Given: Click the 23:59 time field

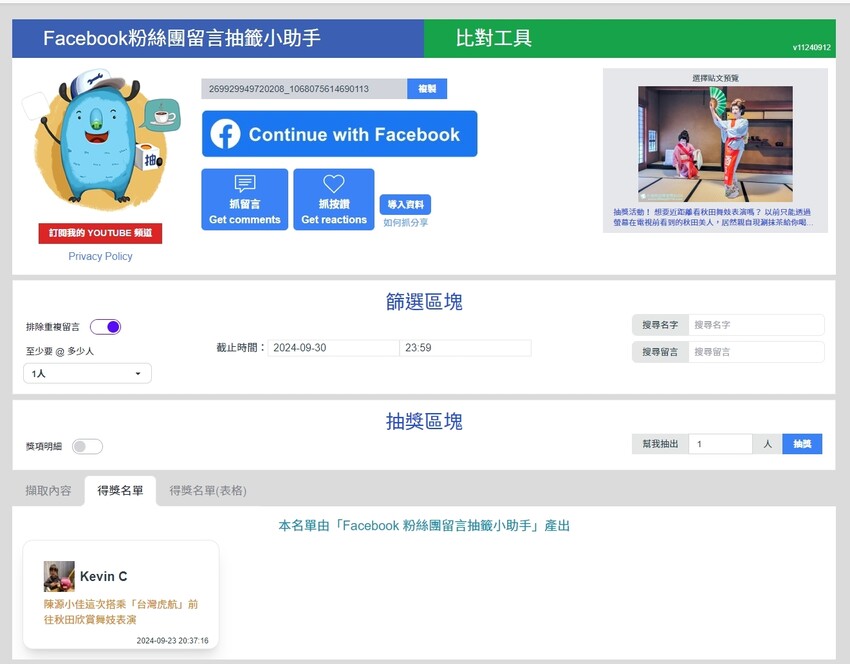Looking at the screenshot, I should pyautogui.click(x=465, y=348).
